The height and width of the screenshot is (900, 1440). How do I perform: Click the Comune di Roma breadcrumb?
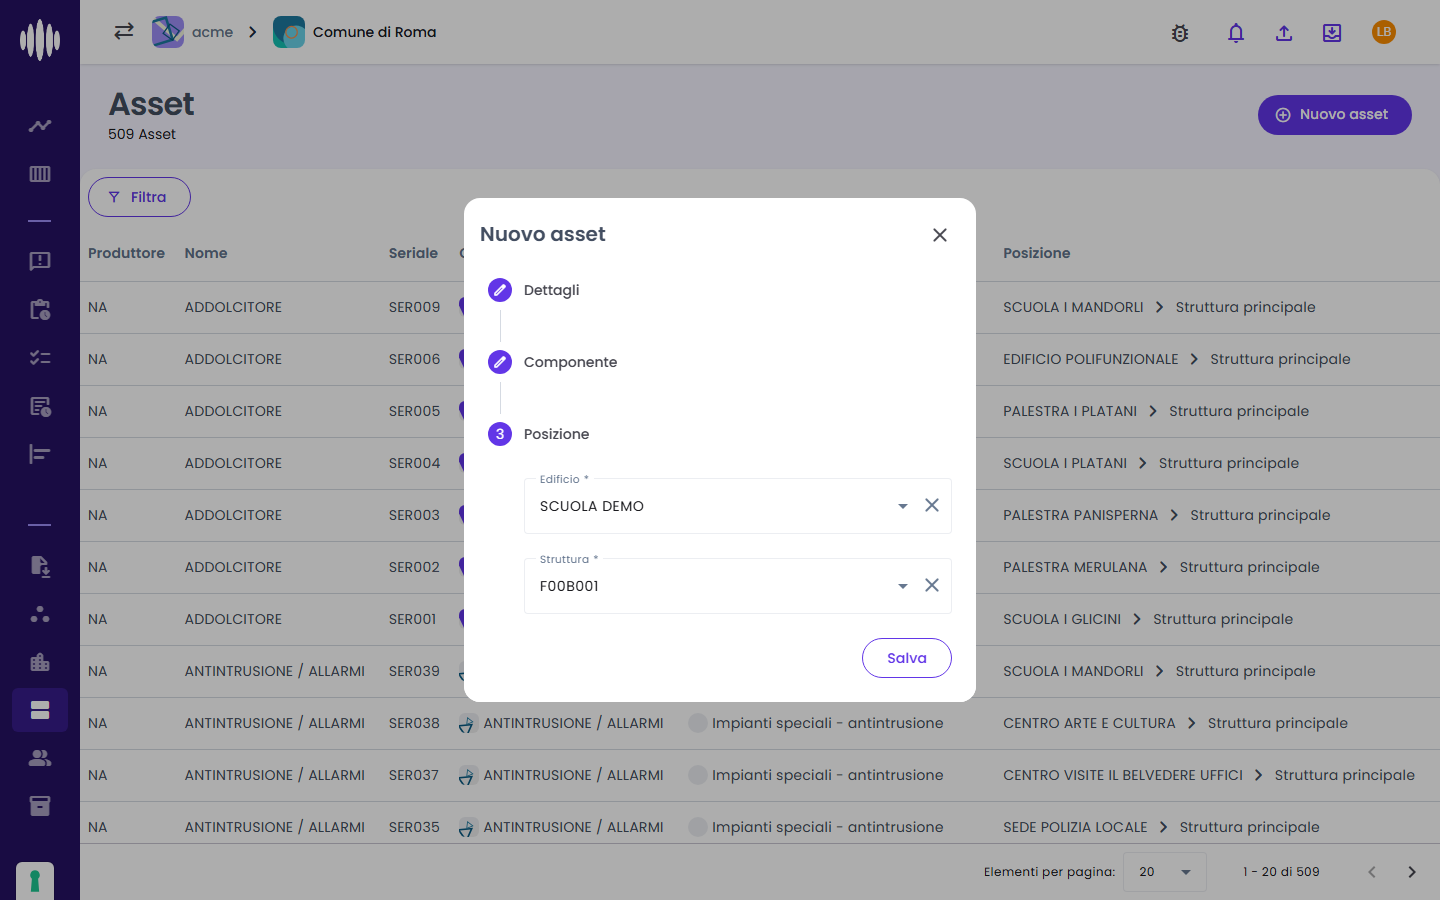pyautogui.click(x=374, y=32)
